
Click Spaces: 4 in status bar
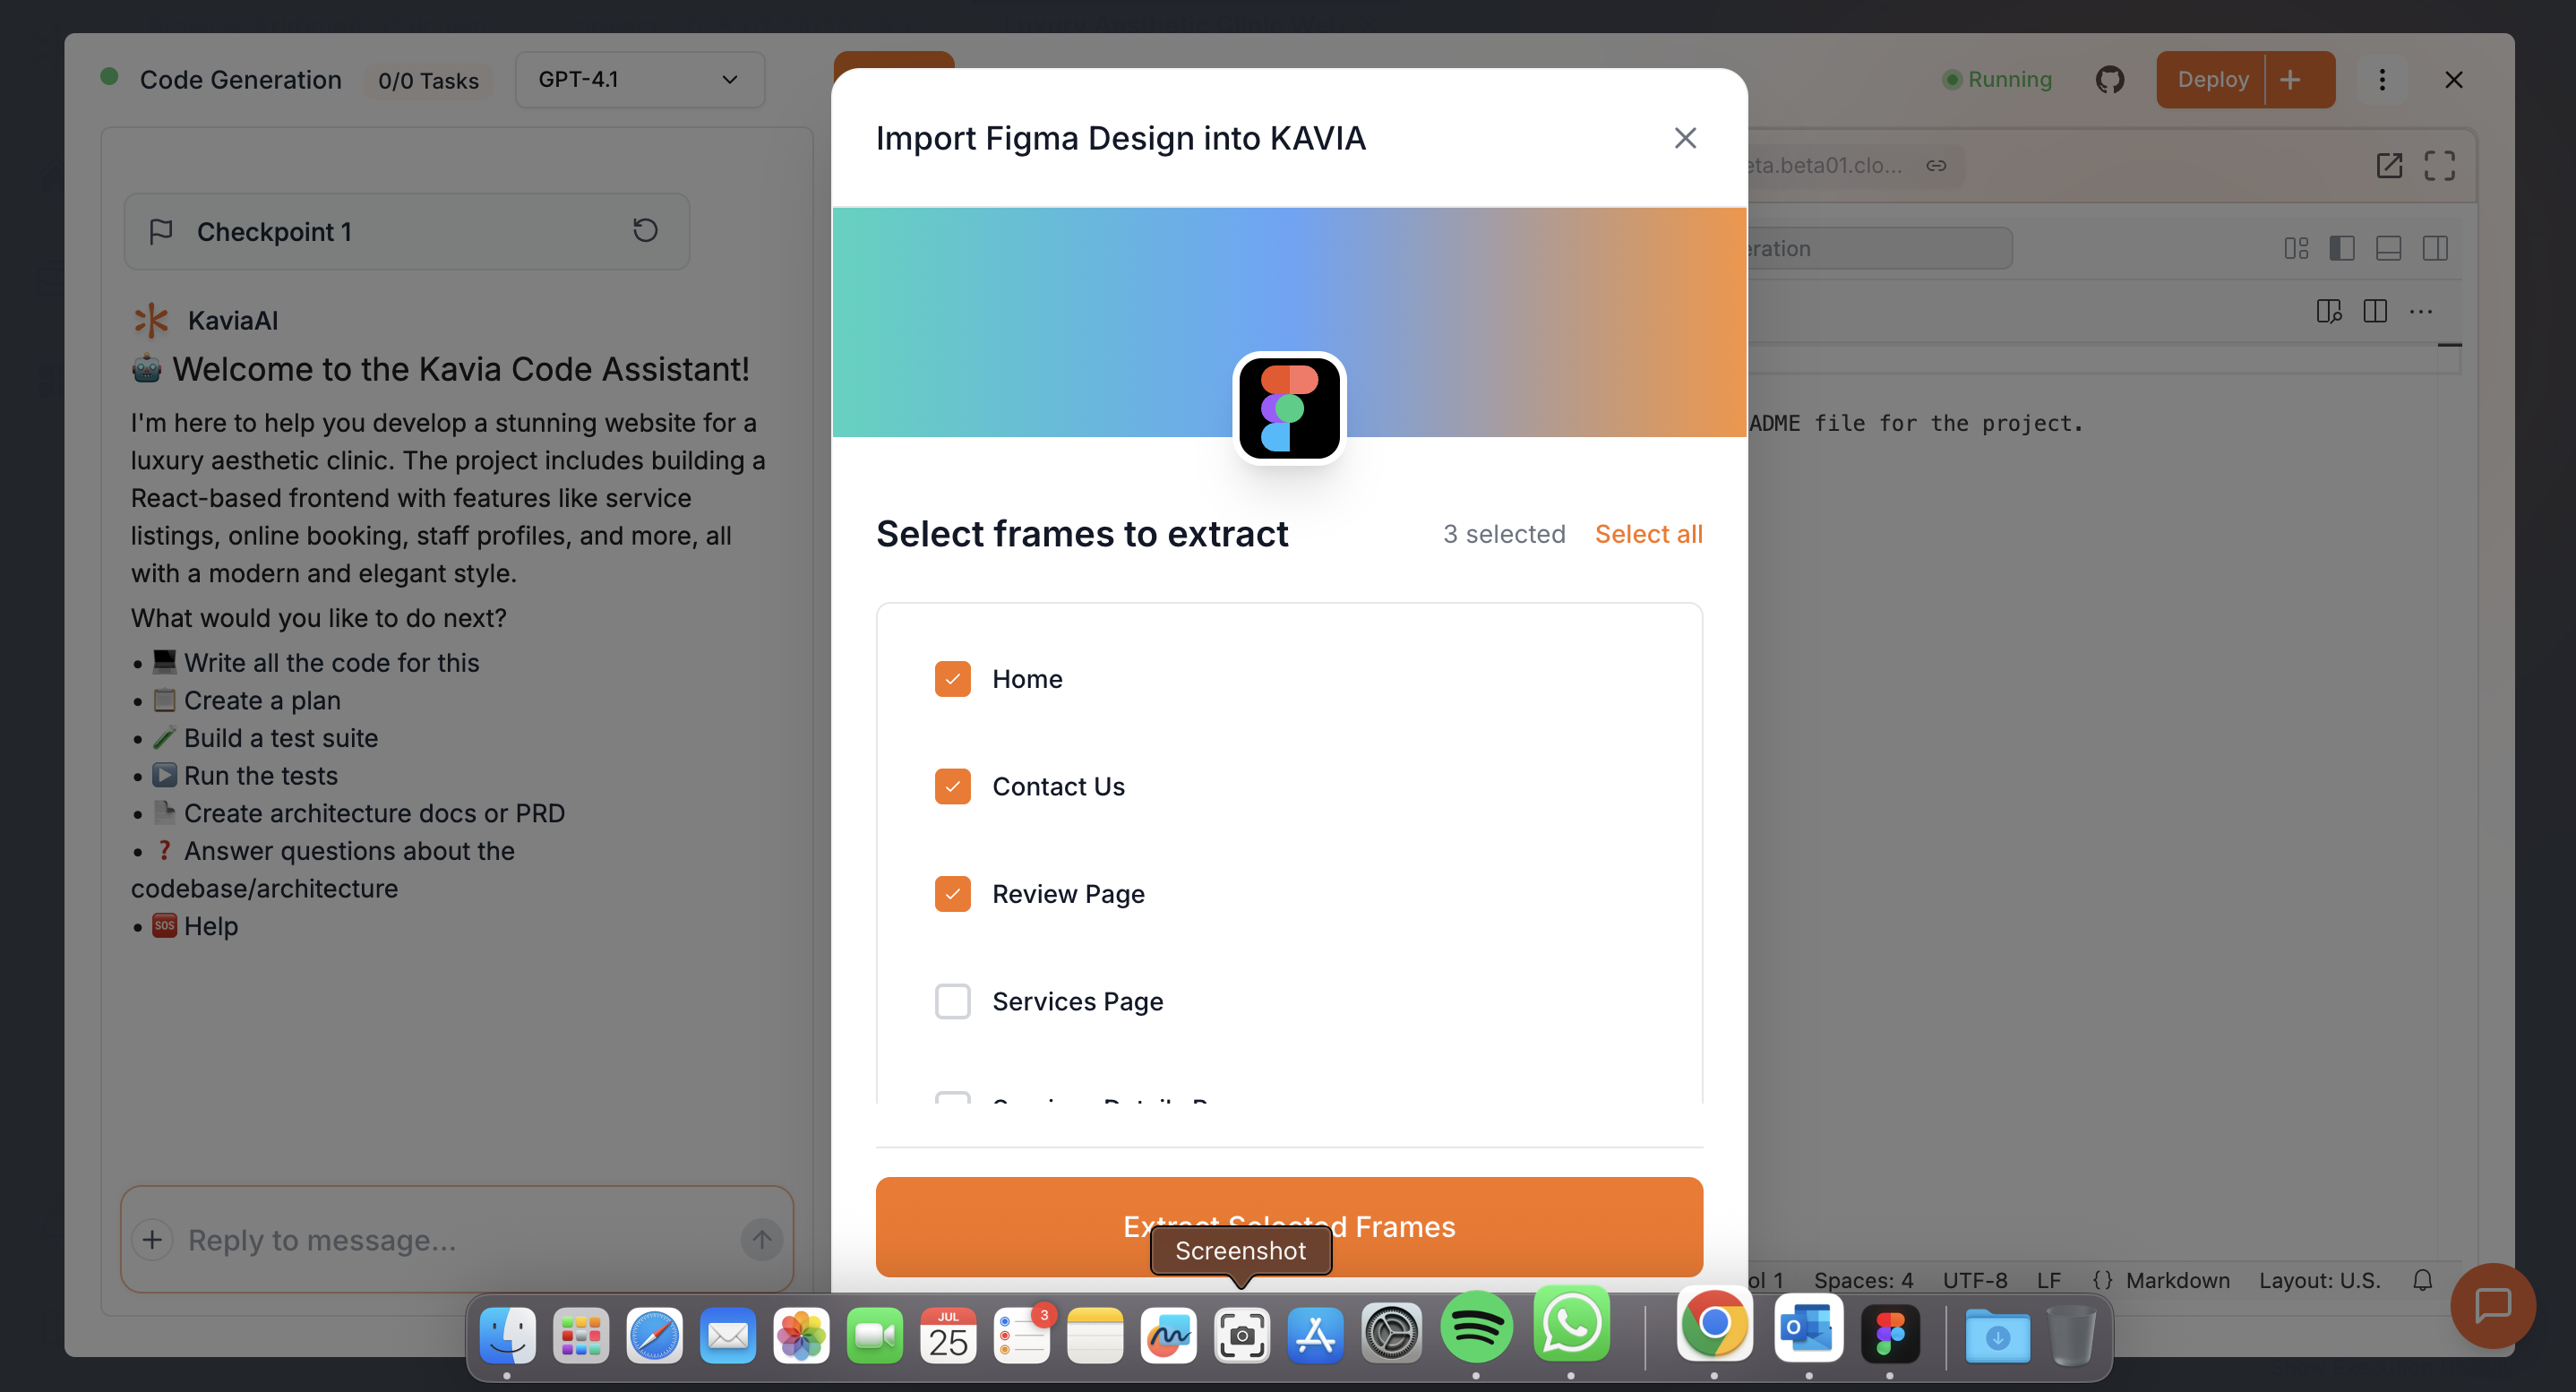click(x=1863, y=1280)
